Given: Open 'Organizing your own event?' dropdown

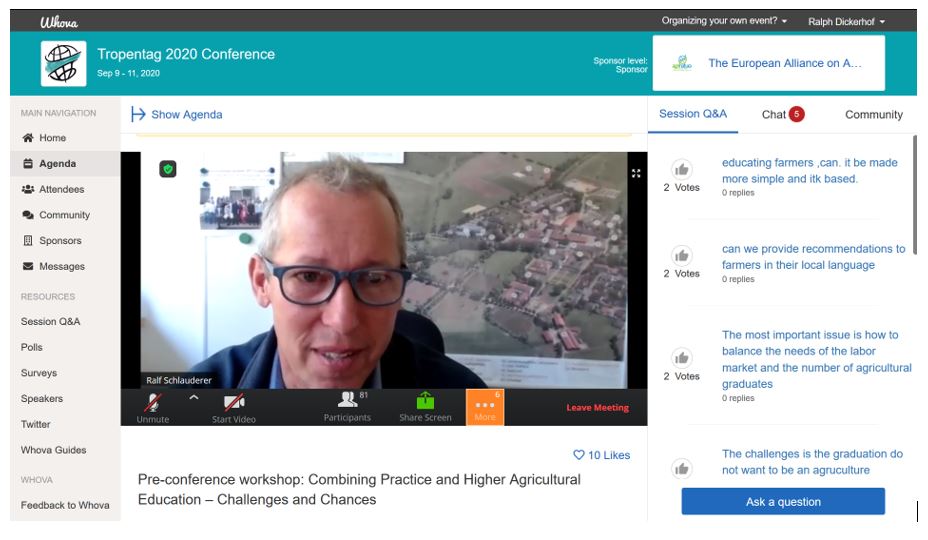Looking at the screenshot, I should pos(724,21).
